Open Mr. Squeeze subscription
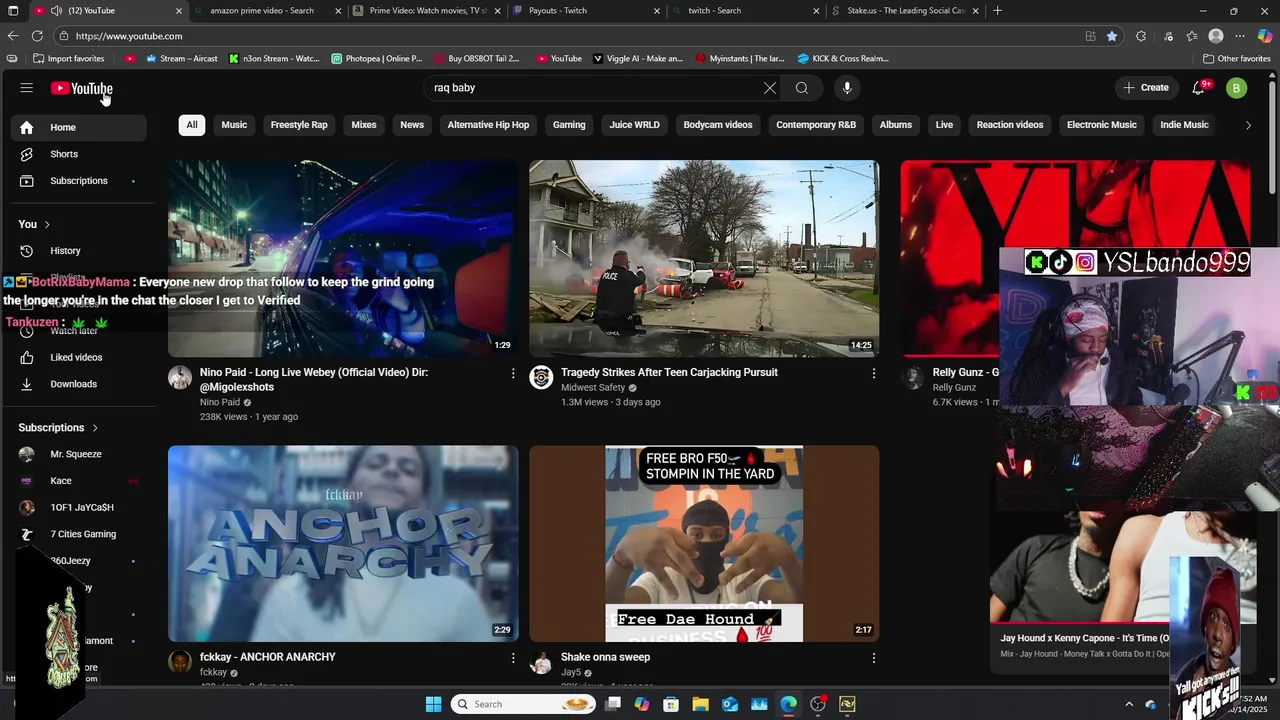 (x=78, y=454)
